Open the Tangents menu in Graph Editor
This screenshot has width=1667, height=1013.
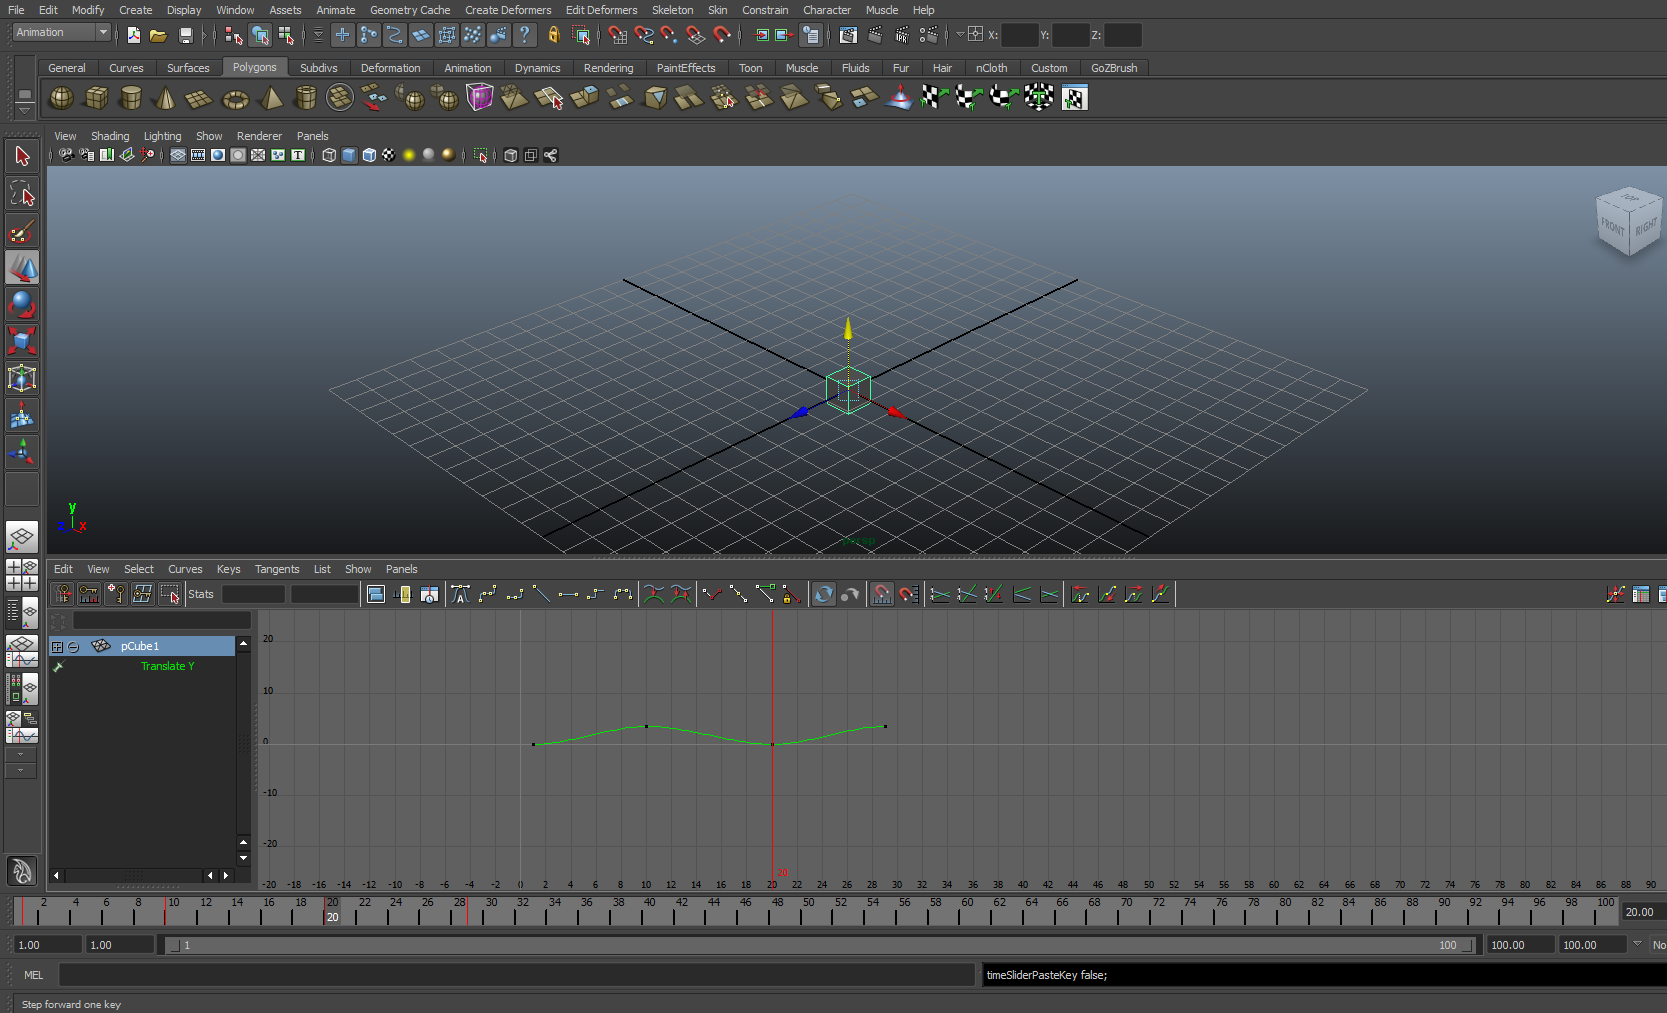pos(276,569)
